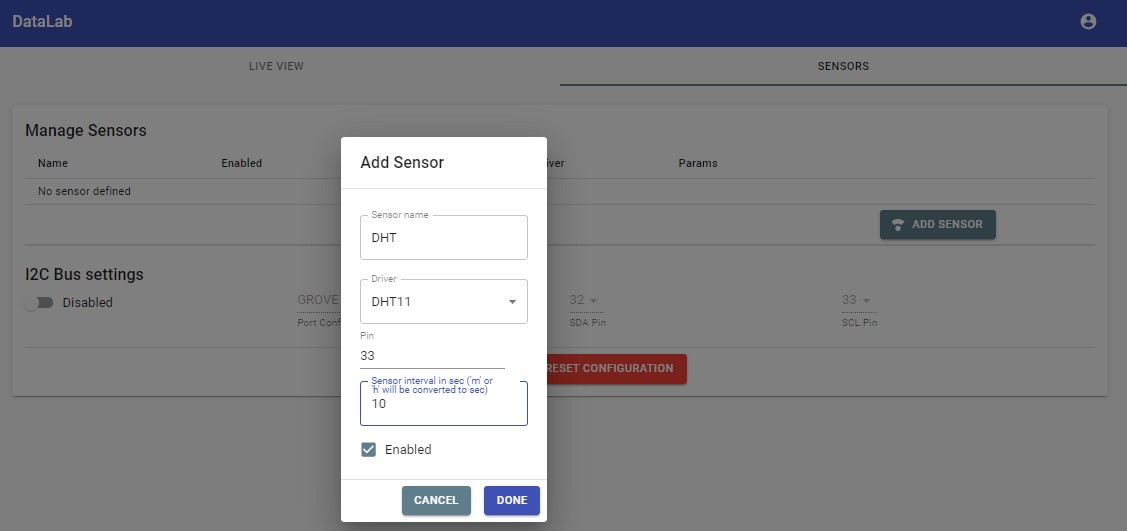Open the user account profile icon

pyautogui.click(x=1089, y=22)
